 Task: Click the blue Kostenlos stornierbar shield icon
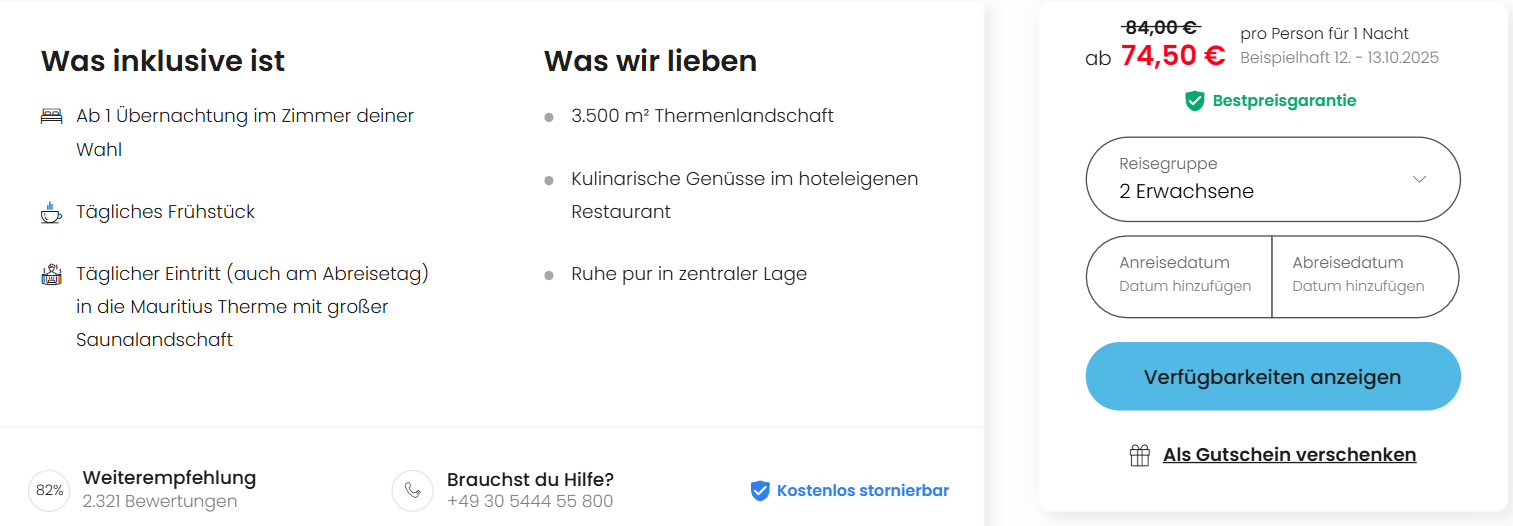tap(760, 490)
